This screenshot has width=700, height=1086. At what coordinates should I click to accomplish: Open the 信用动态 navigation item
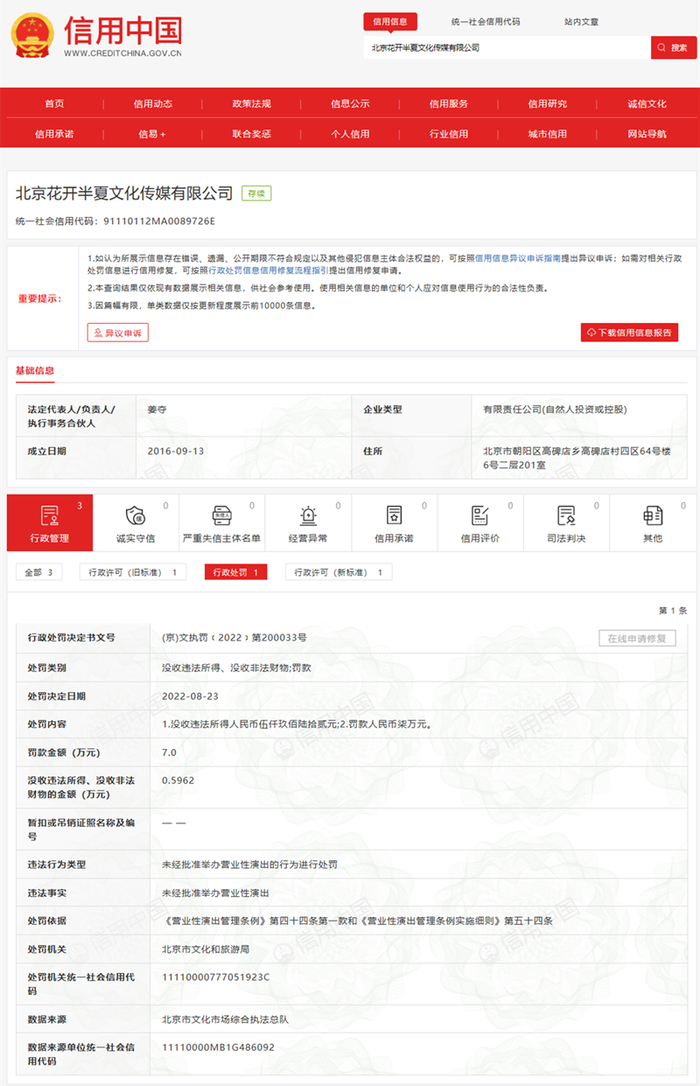pos(153,104)
